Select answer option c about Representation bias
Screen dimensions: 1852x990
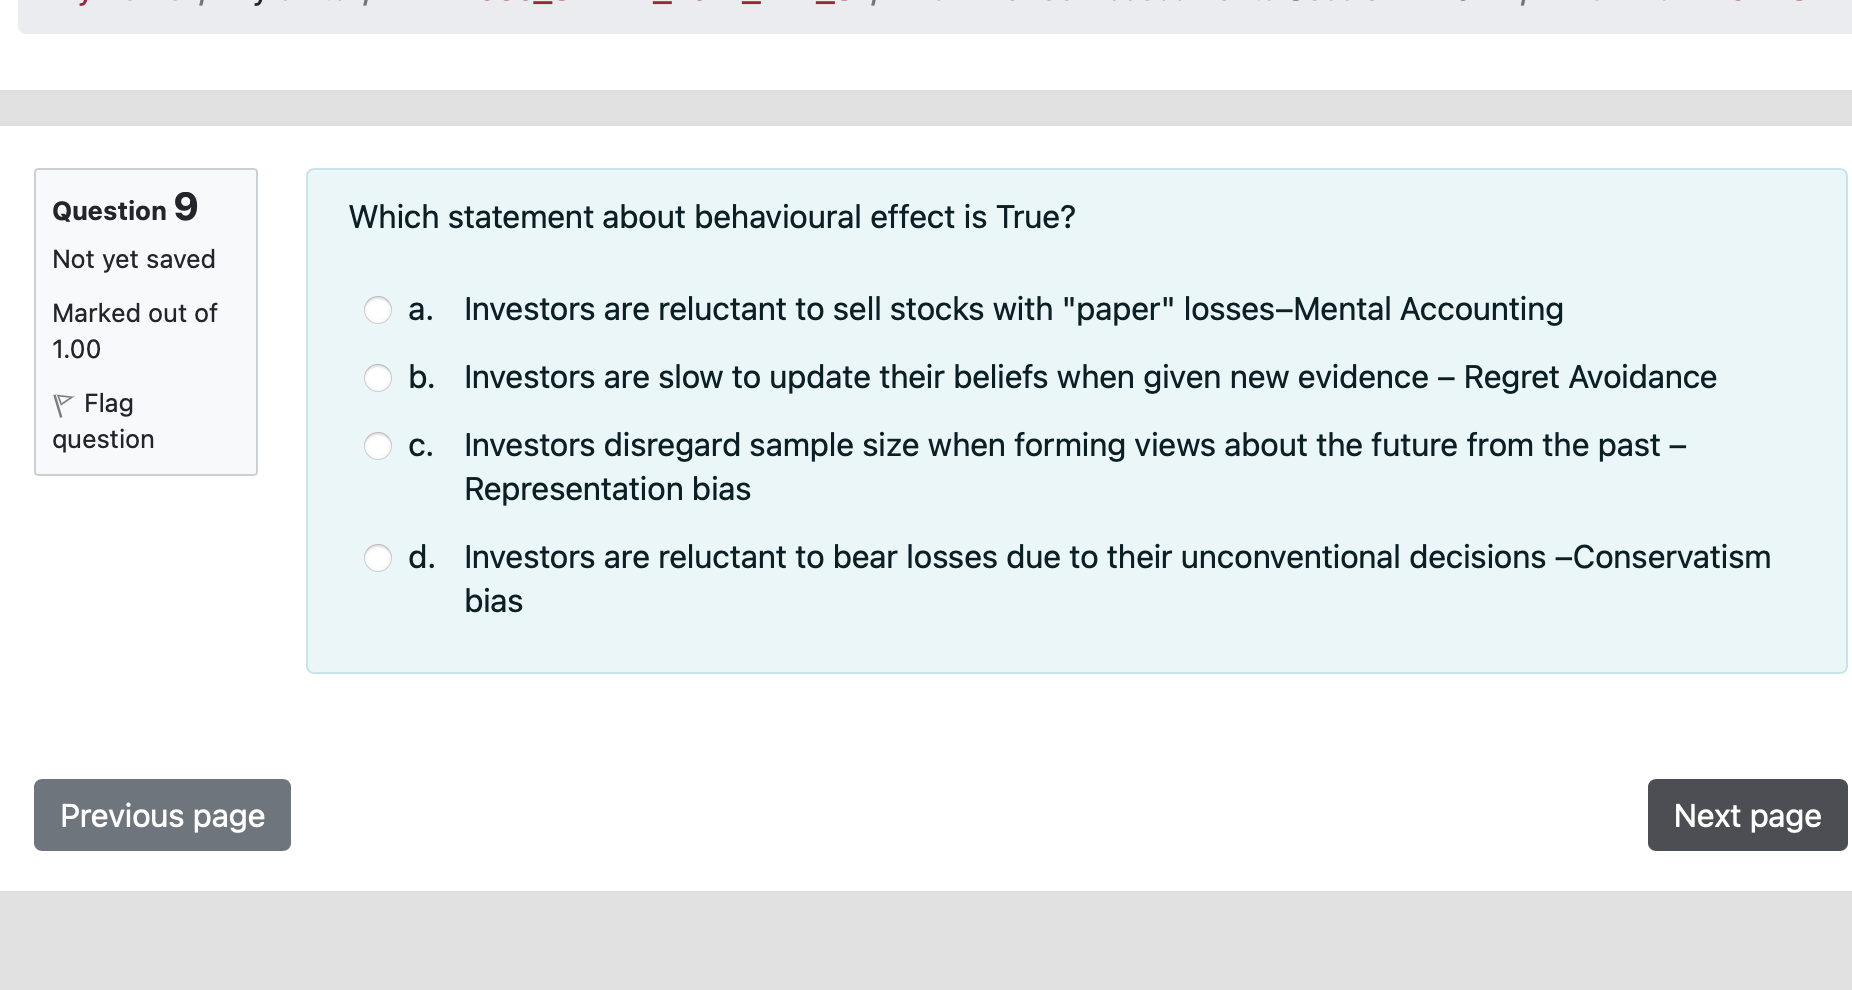pos(378,446)
